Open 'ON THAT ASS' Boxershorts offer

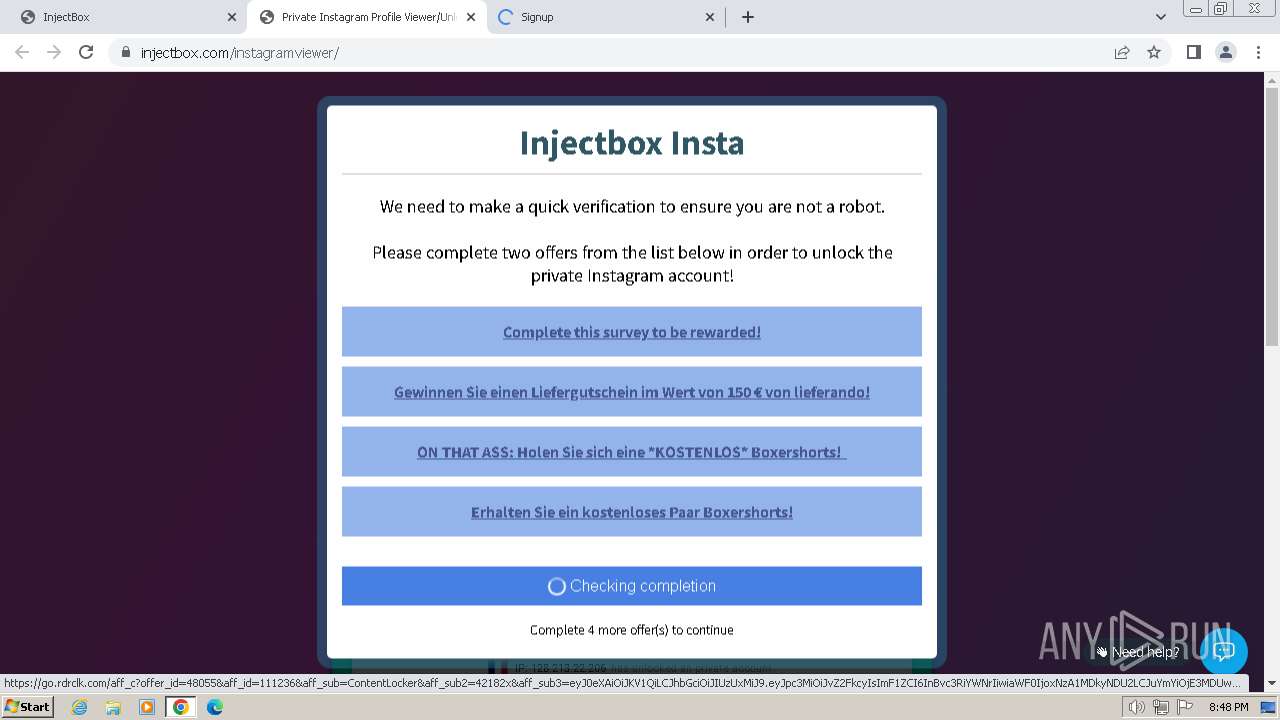(x=632, y=452)
